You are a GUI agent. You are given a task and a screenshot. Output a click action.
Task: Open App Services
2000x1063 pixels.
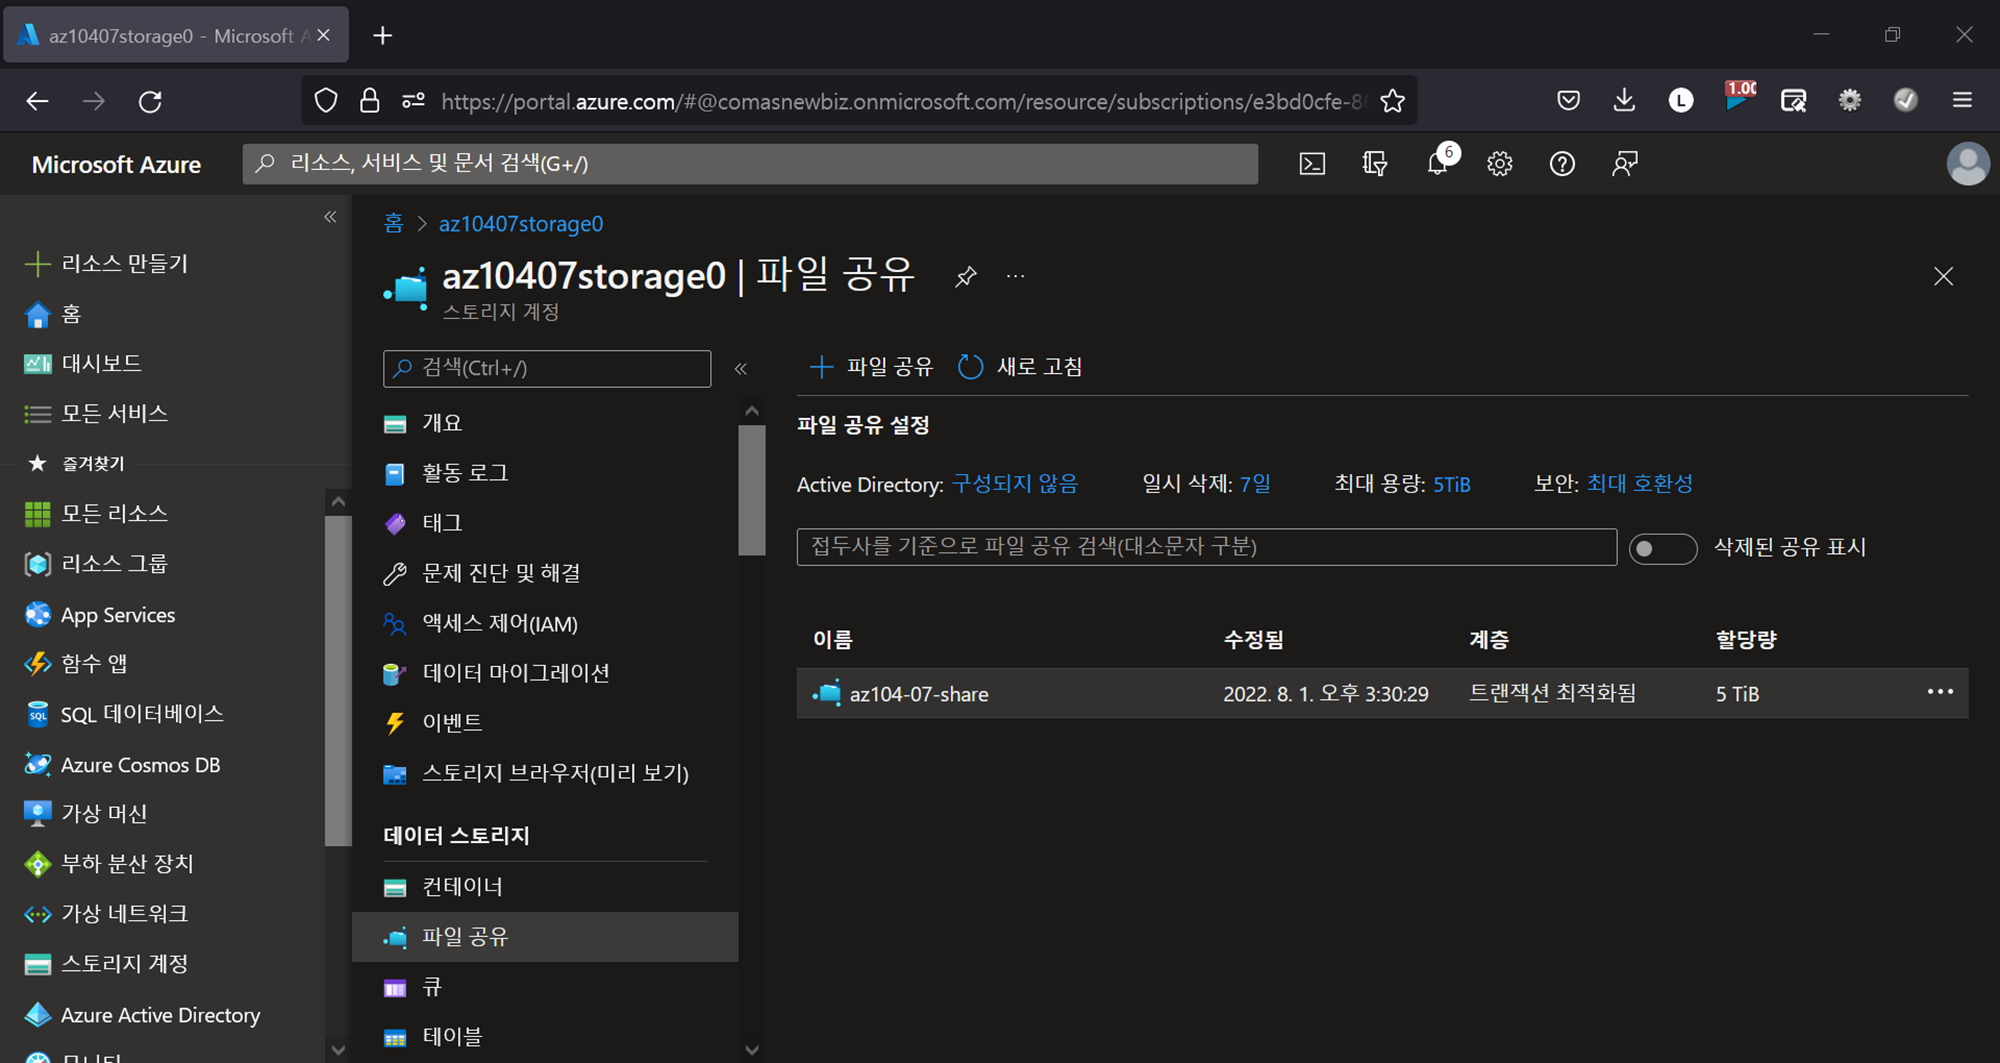pyautogui.click(x=100, y=615)
